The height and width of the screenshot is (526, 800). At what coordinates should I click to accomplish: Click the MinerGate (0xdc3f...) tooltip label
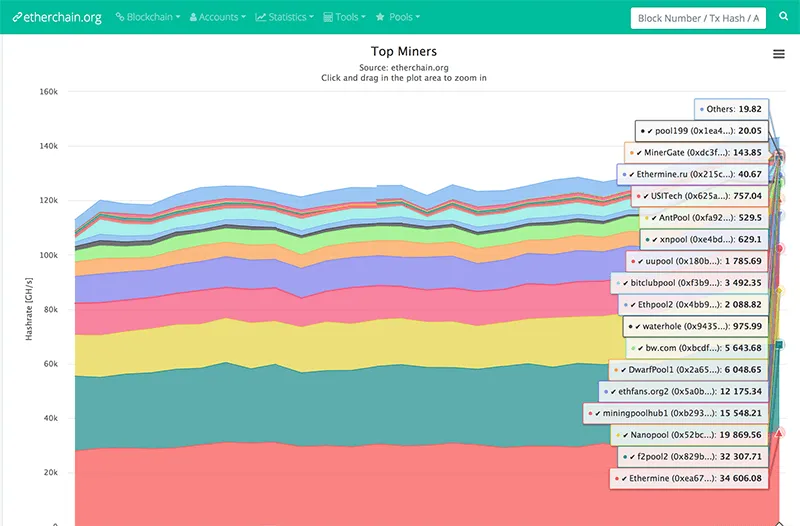click(x=696, y=152)
